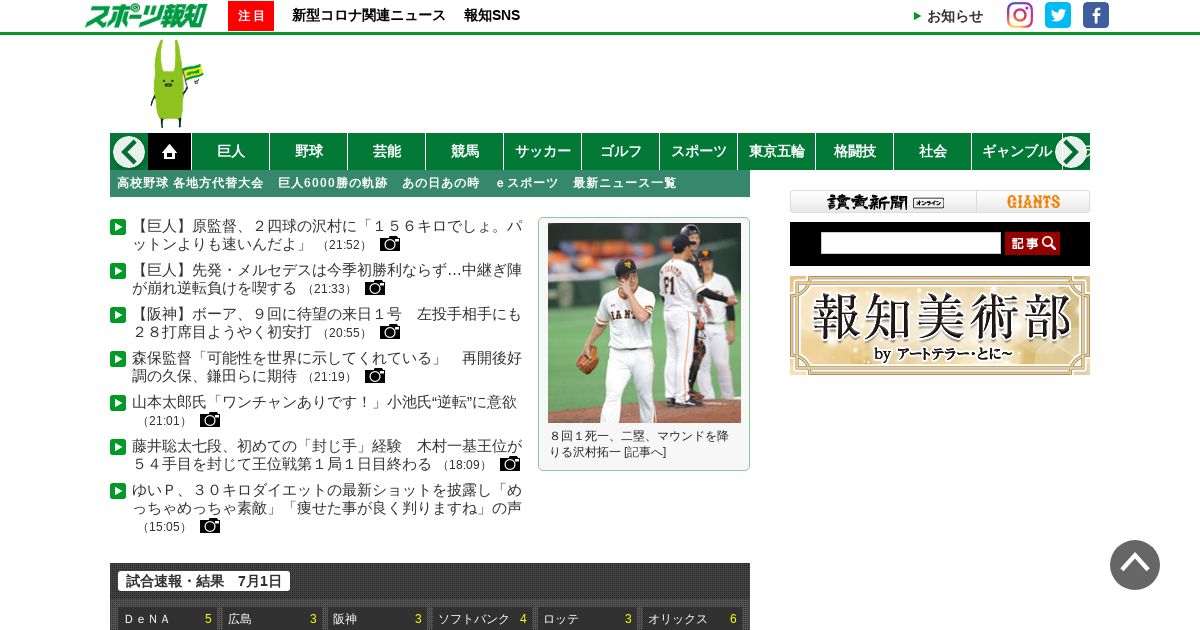
Task: Open the ゴルフ tab
Action: pos(621,151)
